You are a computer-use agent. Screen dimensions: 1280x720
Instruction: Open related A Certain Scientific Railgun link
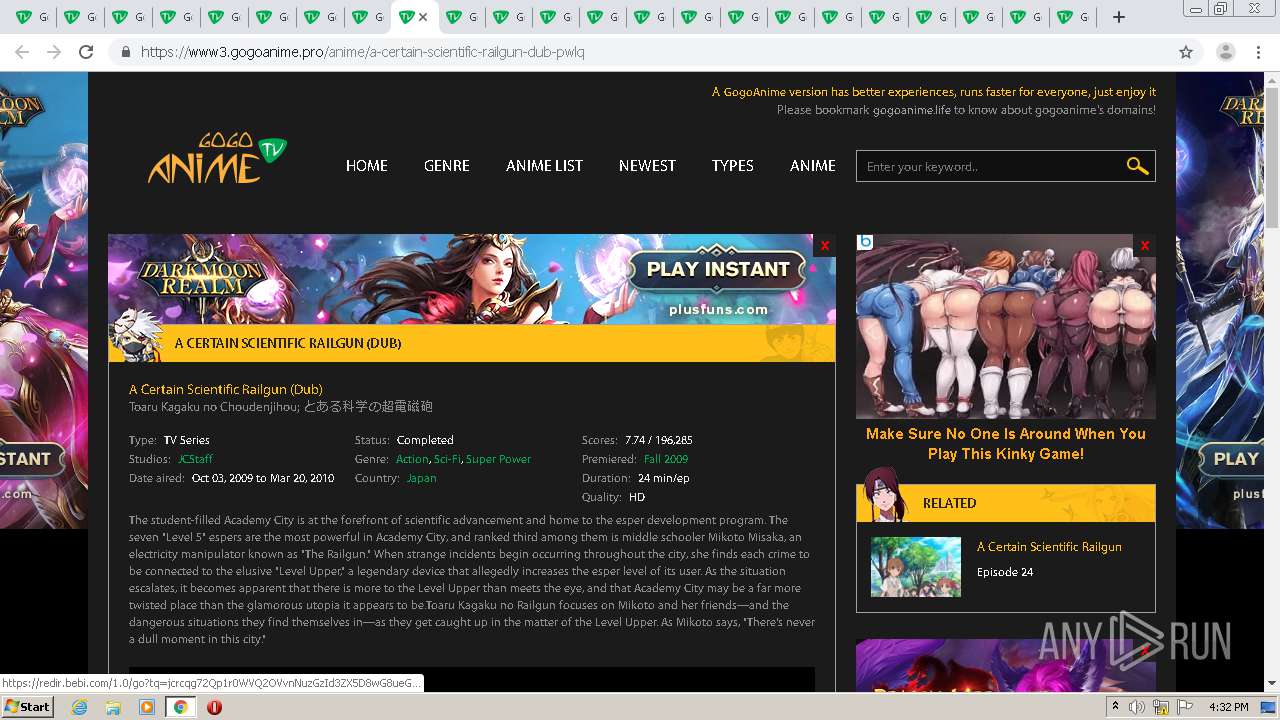pyautogui.click(x=1049, y=547)
